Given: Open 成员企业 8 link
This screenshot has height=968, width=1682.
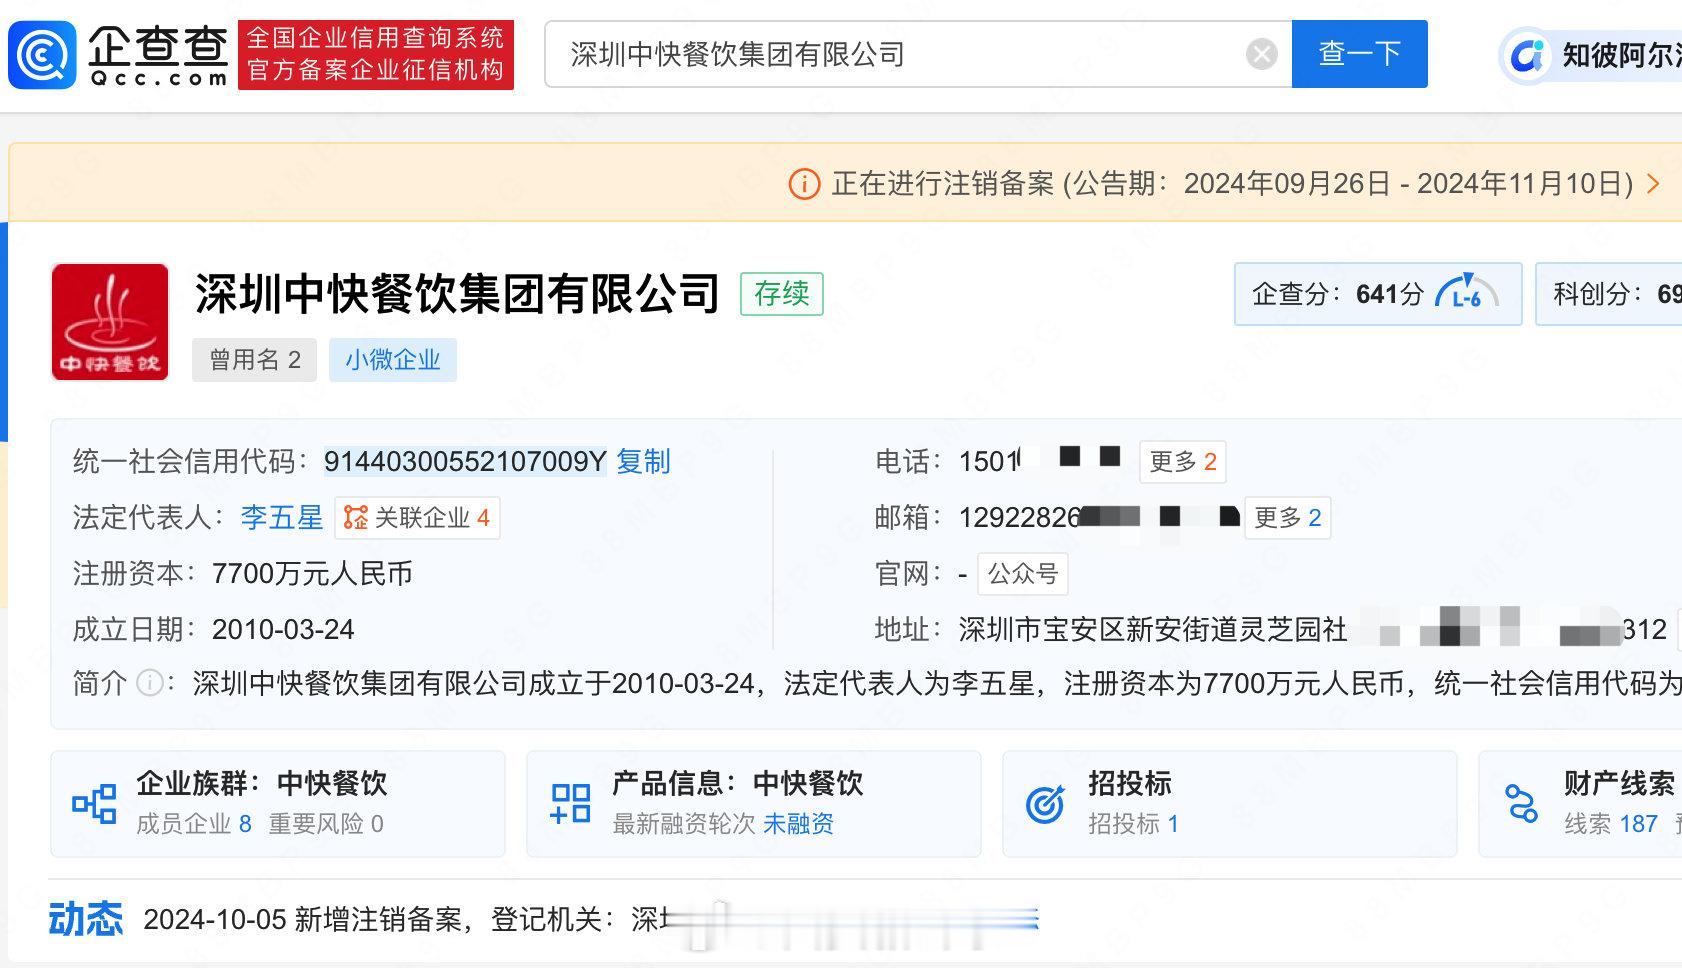Looking at the screenshot, I should coord(194,824).
